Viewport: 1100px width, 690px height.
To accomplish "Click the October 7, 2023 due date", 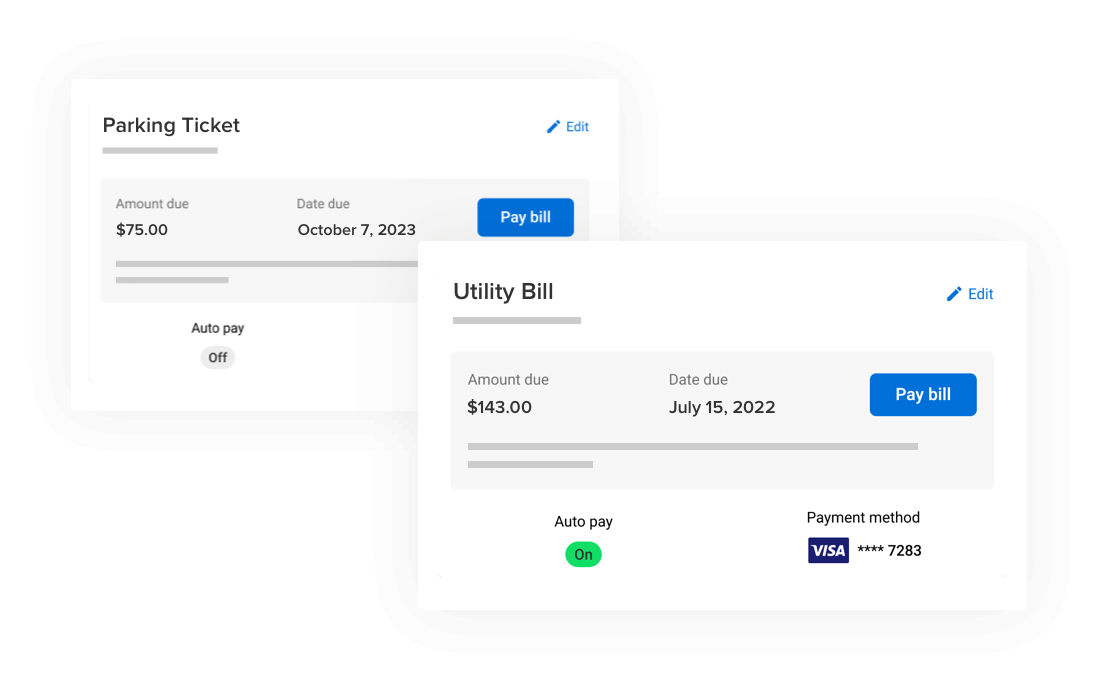I will pyautogui.click(x=356, y=230).
